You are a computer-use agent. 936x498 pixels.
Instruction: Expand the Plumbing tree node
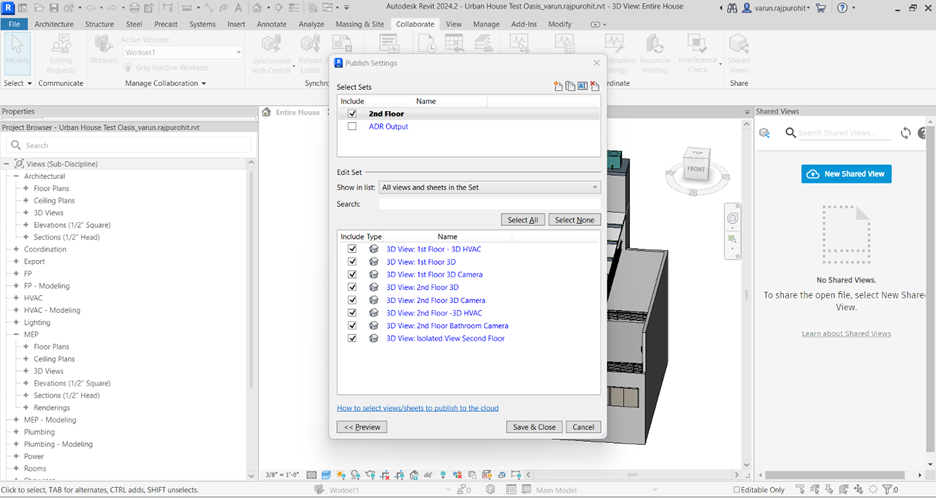(16, 432)
